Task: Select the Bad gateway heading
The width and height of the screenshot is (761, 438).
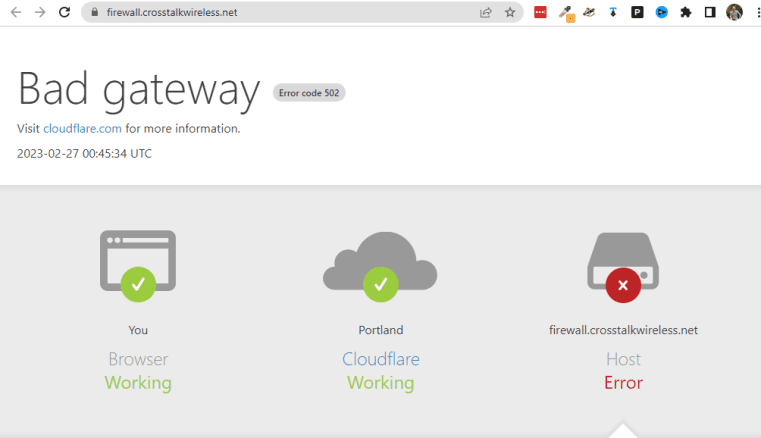Action: click(x=139, y=90)
